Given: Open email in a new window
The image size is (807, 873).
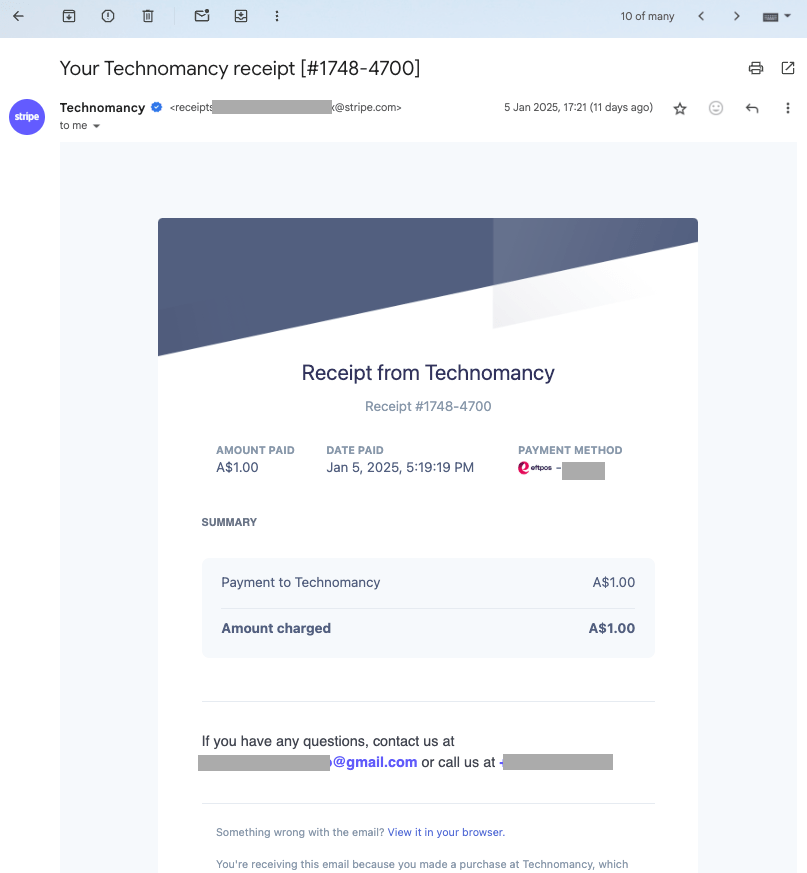Looking at the screenshot, I should click(788, 68).
